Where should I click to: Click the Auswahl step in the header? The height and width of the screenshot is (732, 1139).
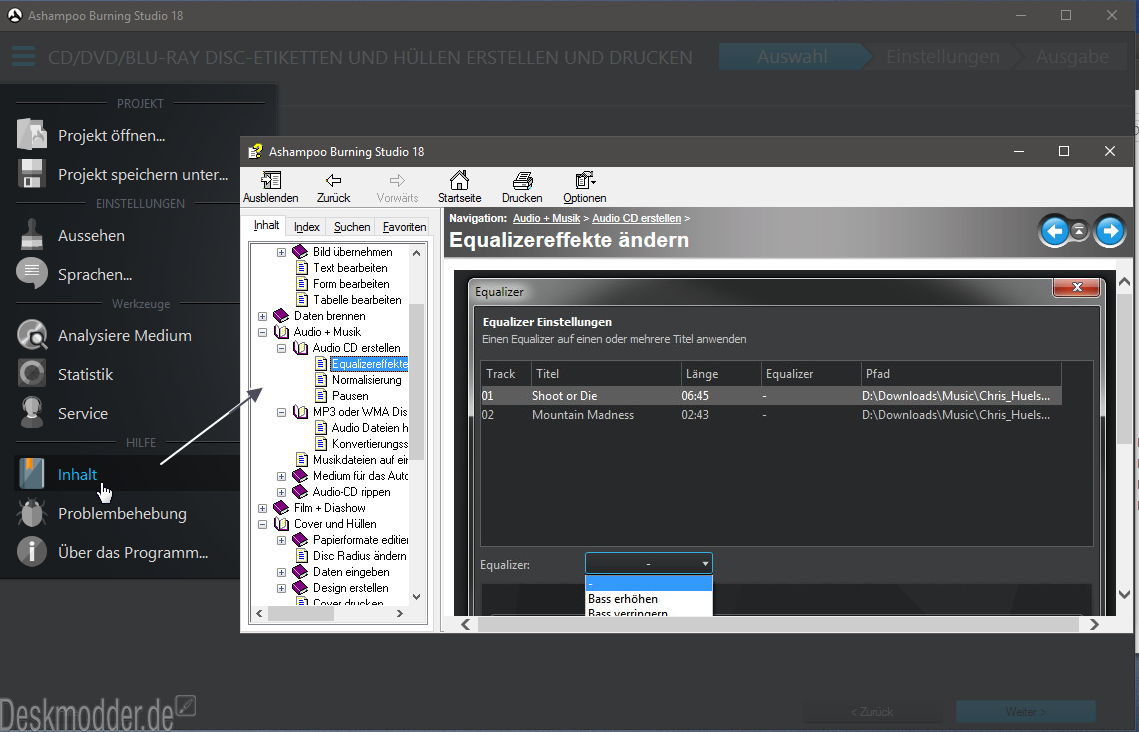(x=793, y=57)
